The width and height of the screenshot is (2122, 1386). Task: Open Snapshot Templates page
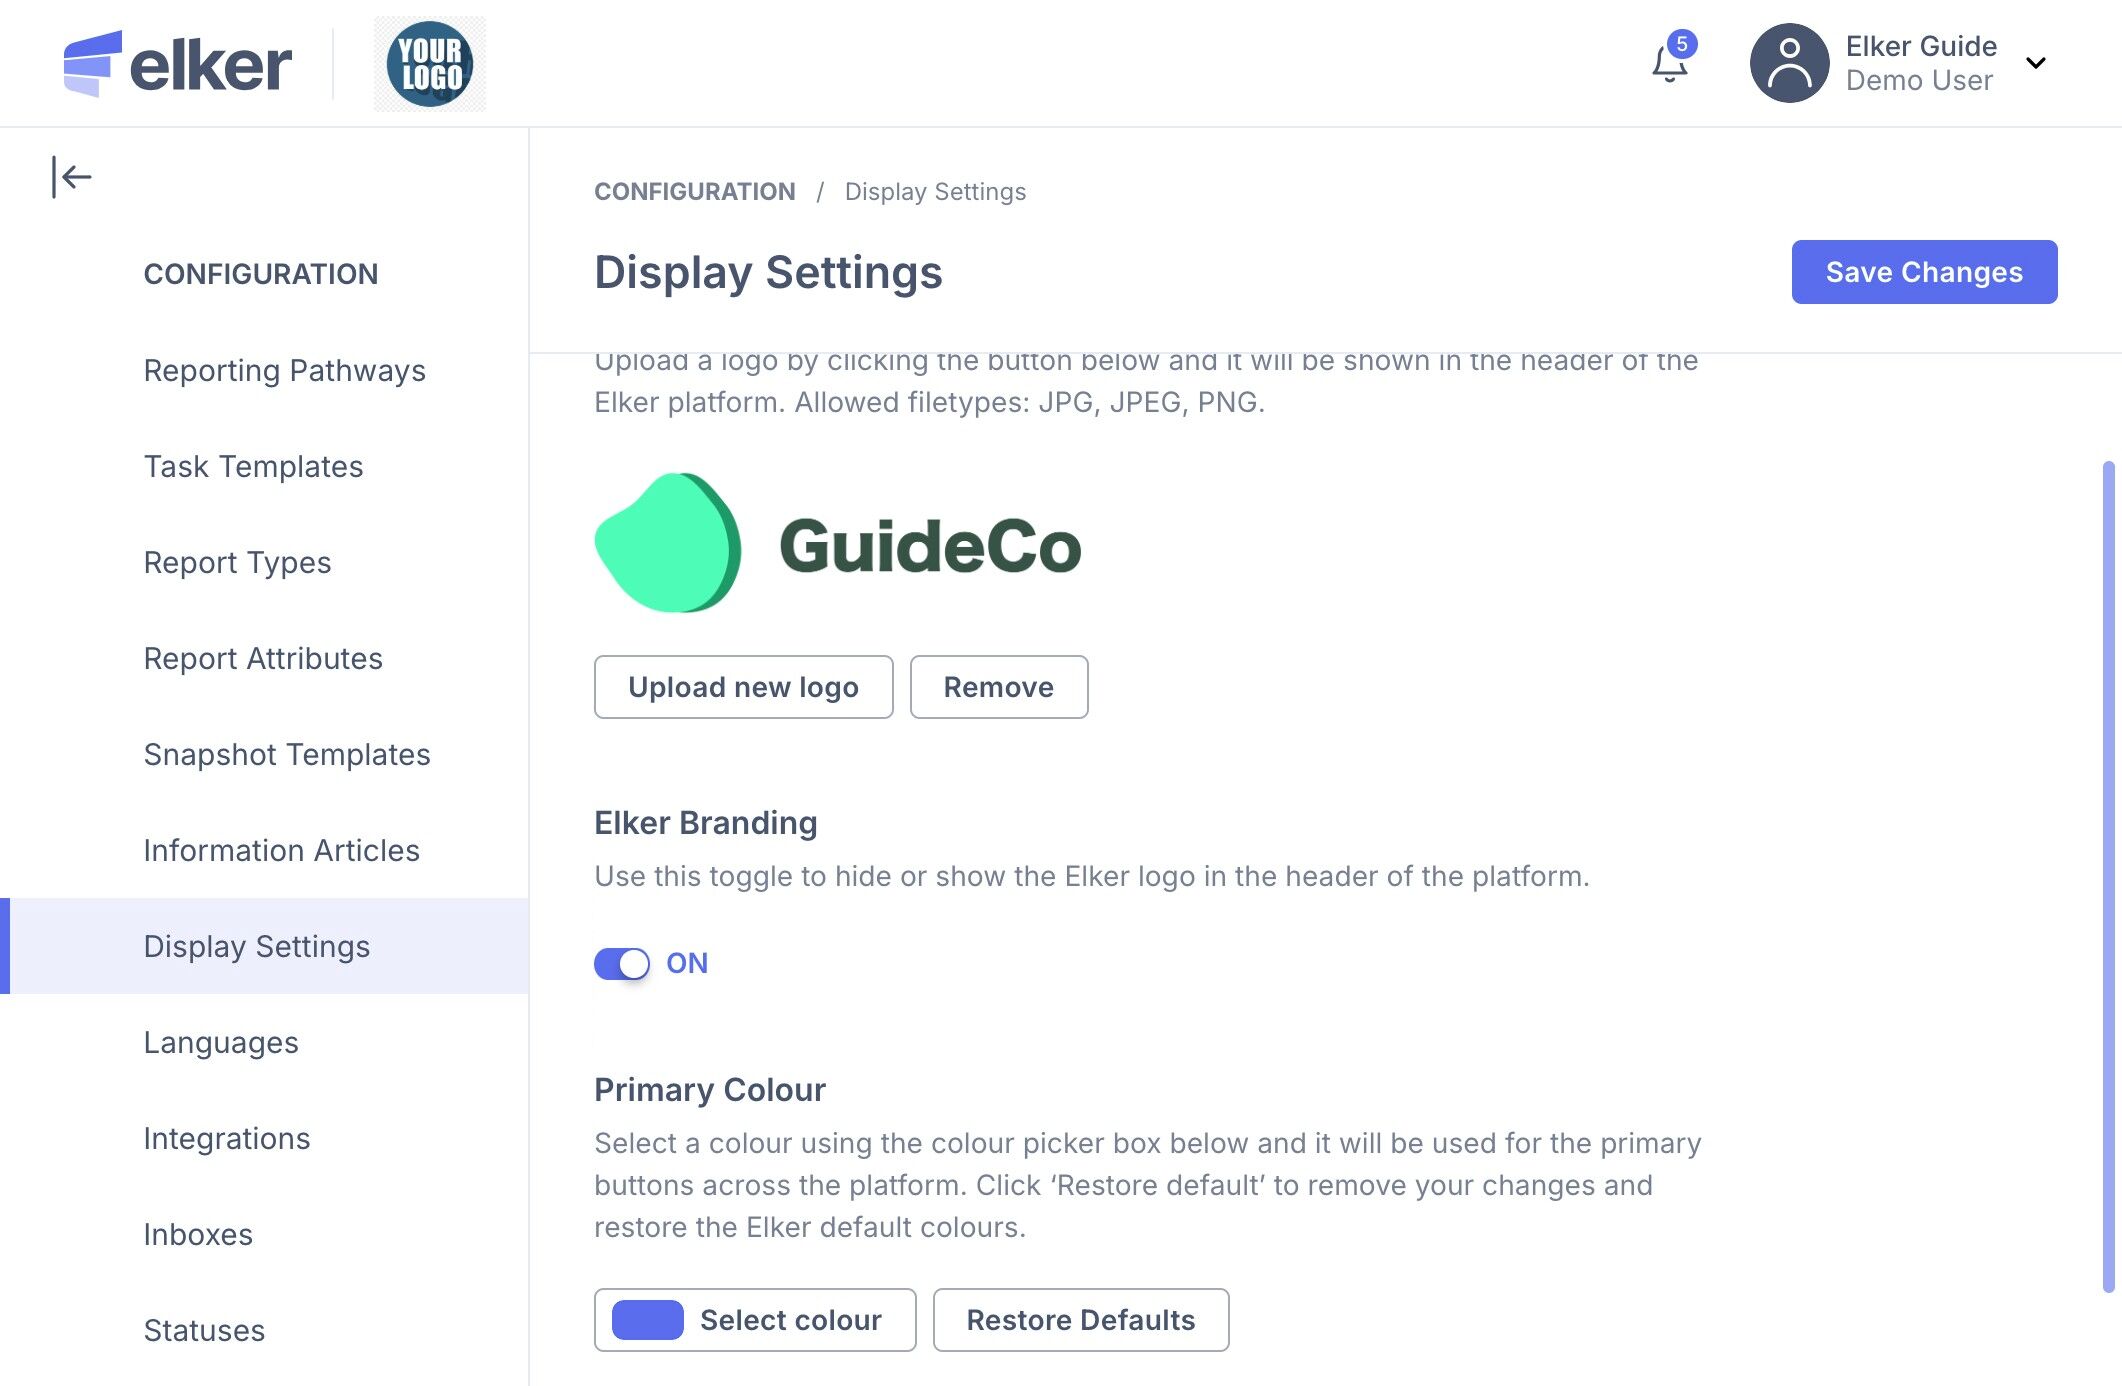(x=286, y=754)
